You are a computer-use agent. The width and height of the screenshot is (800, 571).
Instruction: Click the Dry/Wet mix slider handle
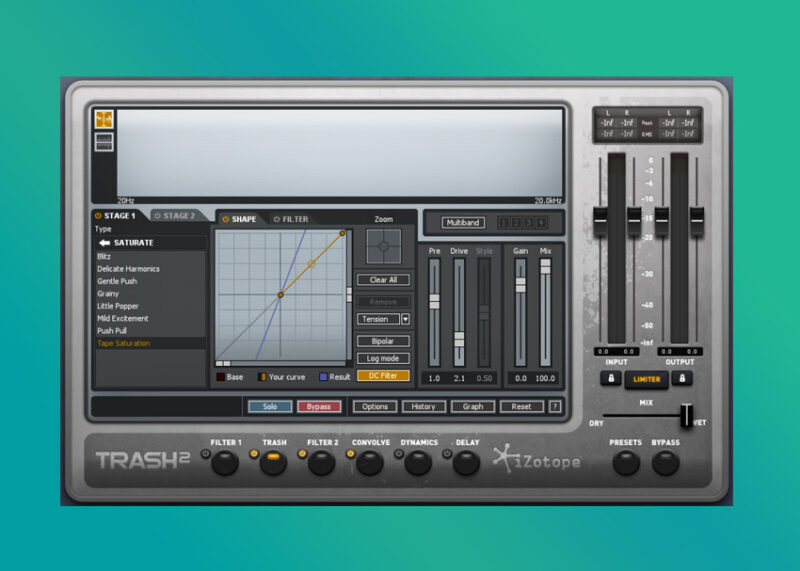point(687,415)
